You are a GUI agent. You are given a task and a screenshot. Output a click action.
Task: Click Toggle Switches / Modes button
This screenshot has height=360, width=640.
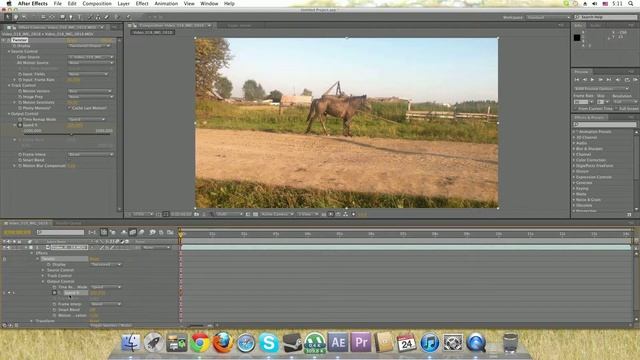point(111,325)
